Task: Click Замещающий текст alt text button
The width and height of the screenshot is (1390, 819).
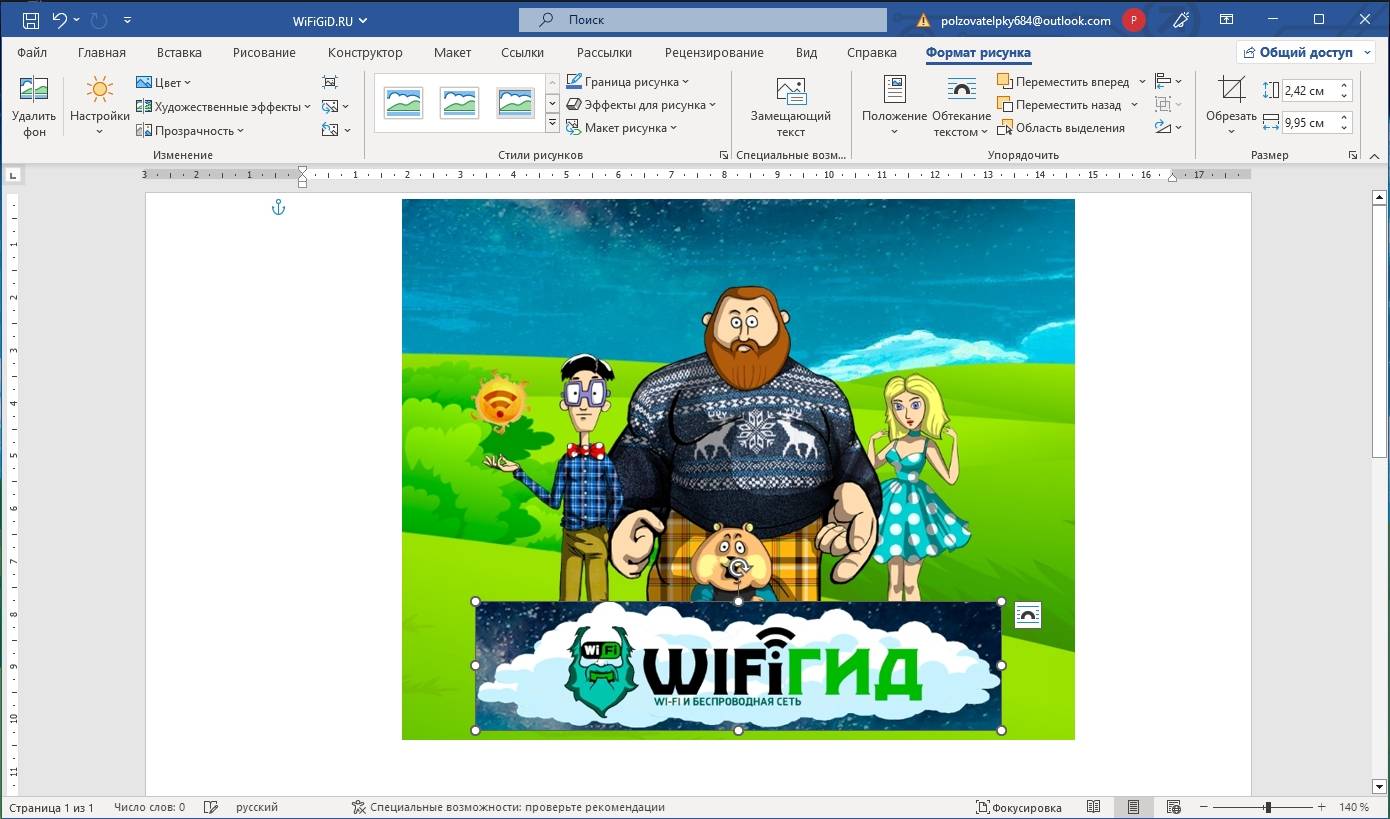Action: click(791, 107)
